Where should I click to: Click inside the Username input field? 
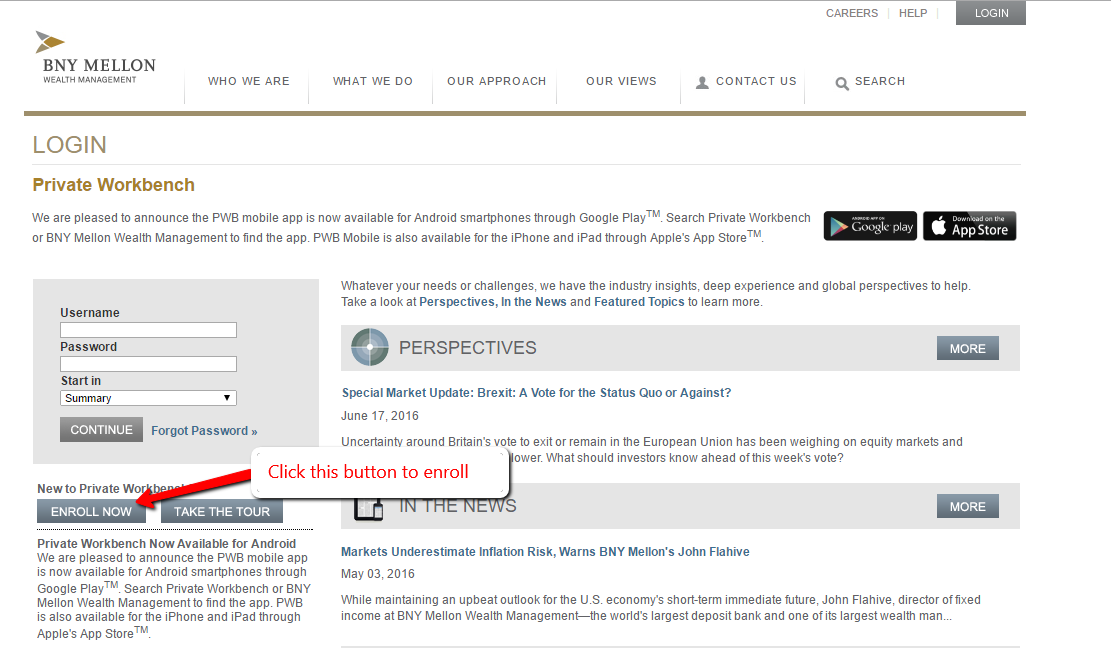click(x=147, y=329)
